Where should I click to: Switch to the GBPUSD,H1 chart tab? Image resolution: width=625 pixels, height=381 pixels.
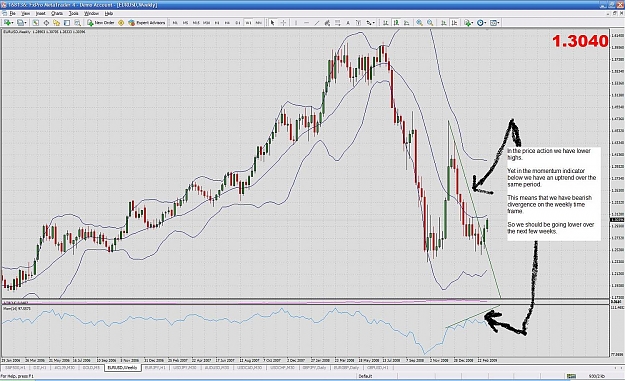[x=377, y=367]
